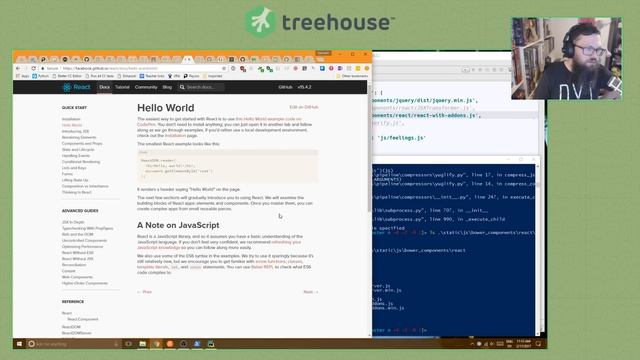Switch to Chrome from the taskbar
This screenshot has height=360, width=640.
(156, 344)
